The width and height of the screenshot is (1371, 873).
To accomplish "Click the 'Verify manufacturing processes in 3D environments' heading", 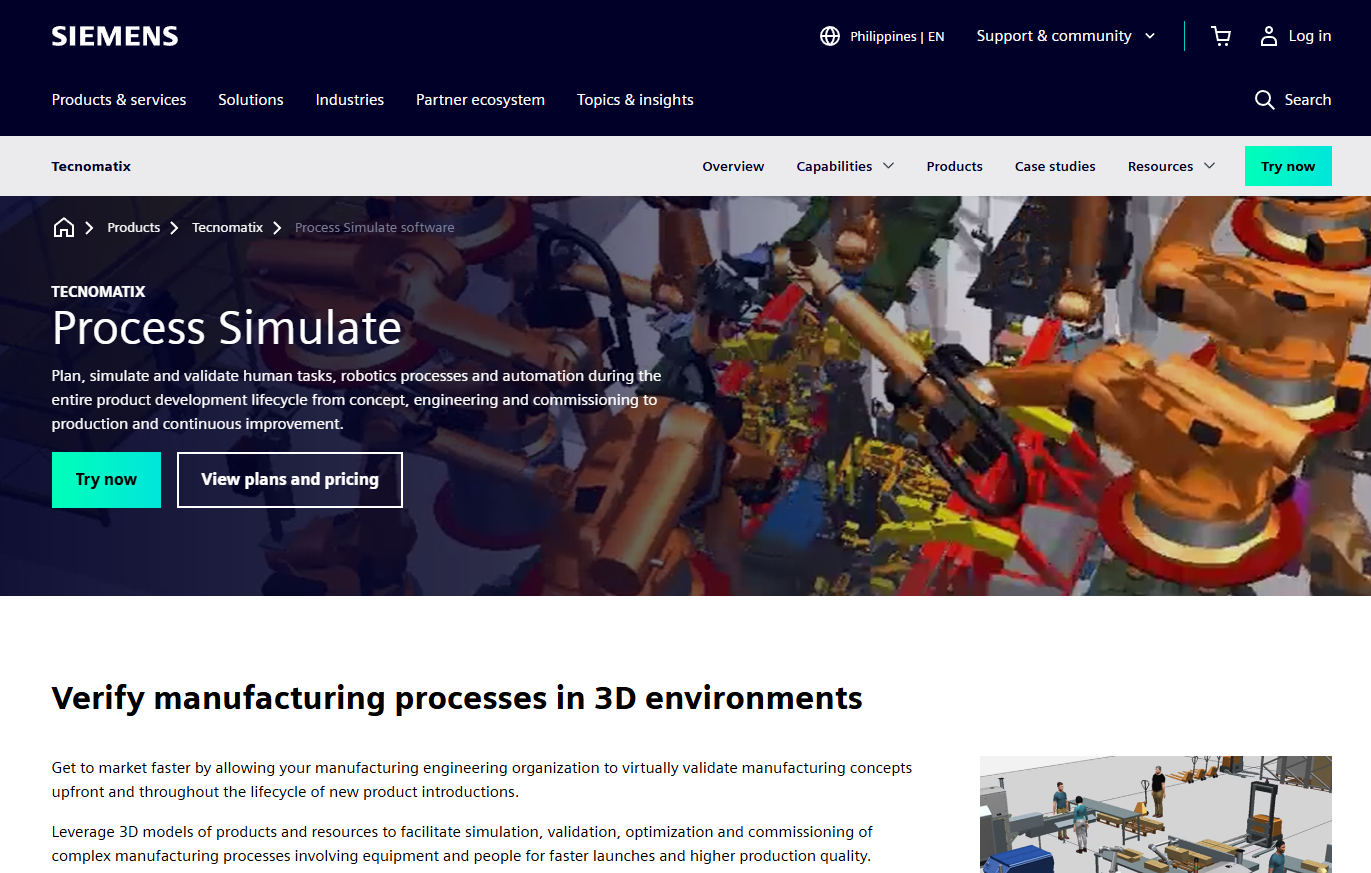I will [x=457, y=697].
